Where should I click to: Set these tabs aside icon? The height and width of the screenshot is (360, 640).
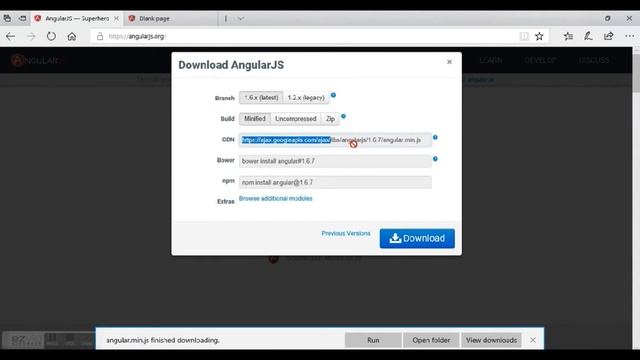[x=22, y=18]
